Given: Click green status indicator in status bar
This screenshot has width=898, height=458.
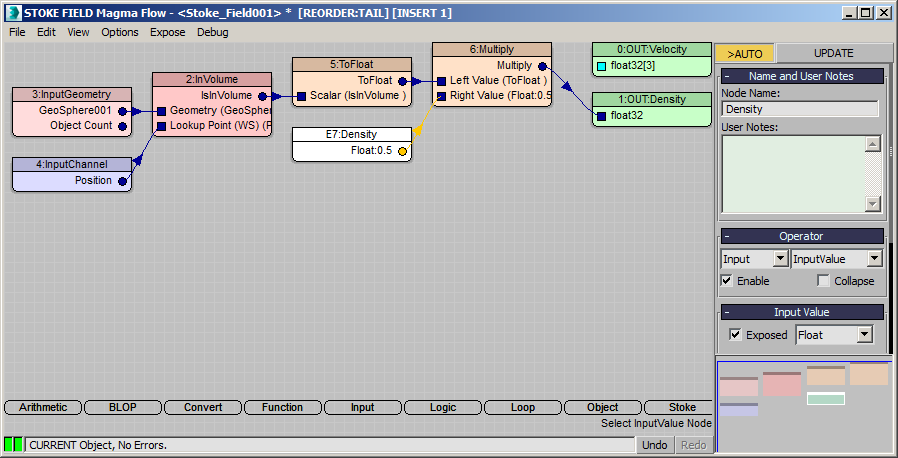Looking at the screenshot, I should coord(13,444).
